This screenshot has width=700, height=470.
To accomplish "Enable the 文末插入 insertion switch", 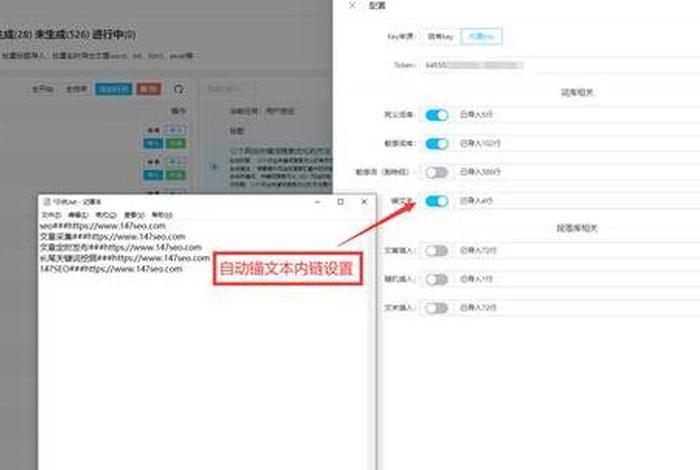I will coord(437,308).
